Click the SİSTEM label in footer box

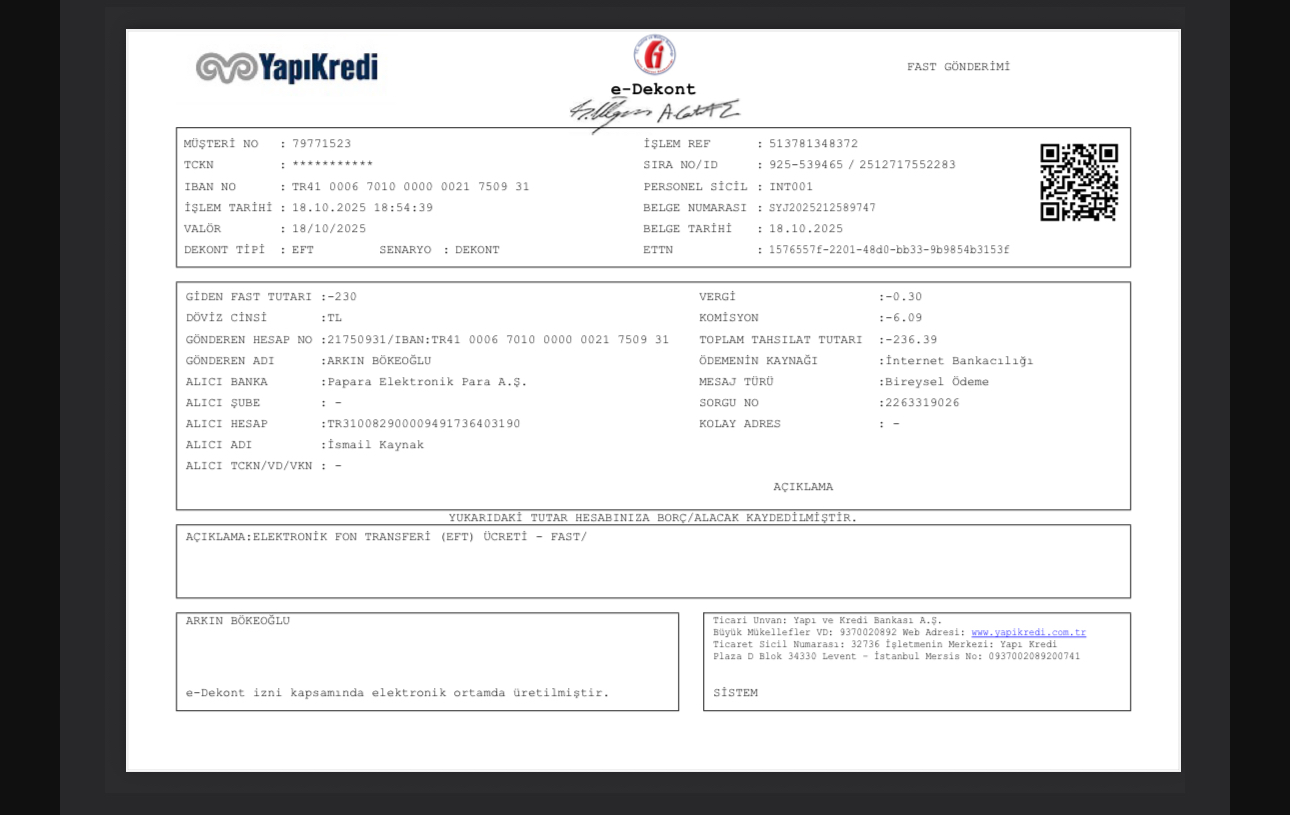tap(735, 693)
